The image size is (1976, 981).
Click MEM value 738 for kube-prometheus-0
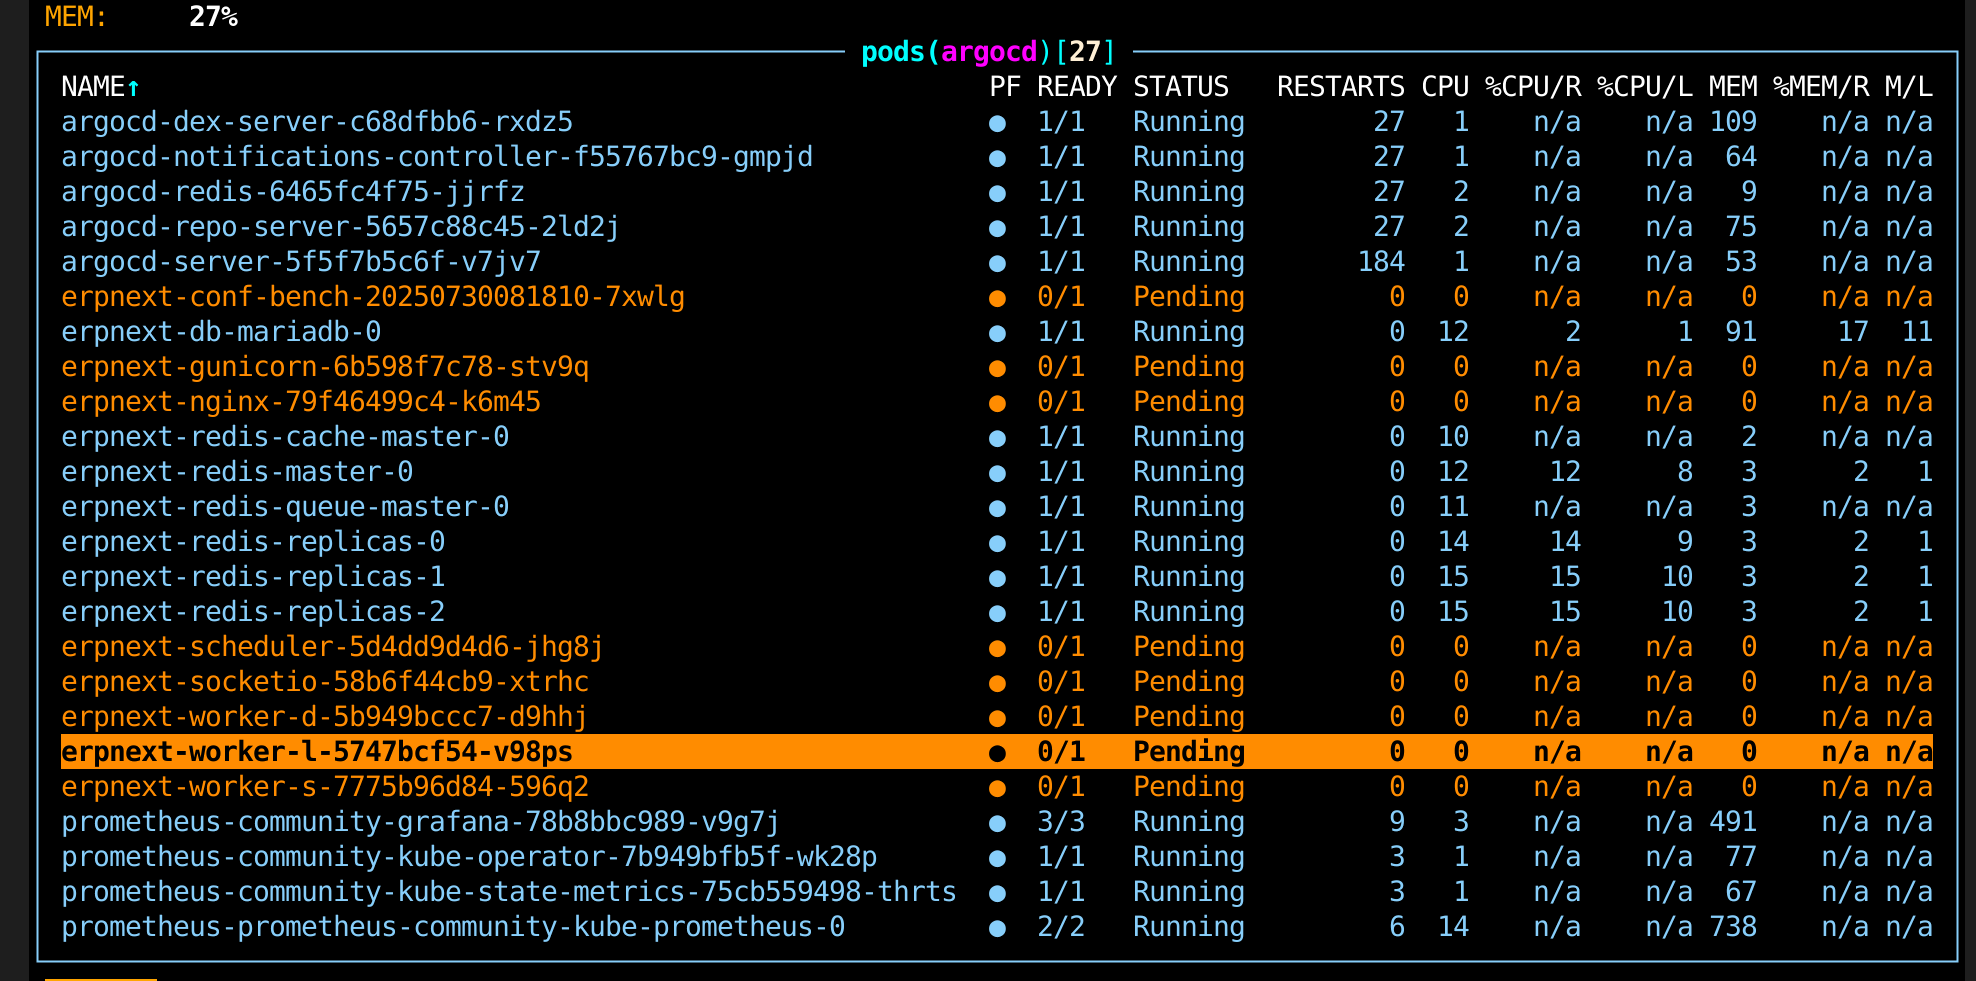(x=1733, y=927)
